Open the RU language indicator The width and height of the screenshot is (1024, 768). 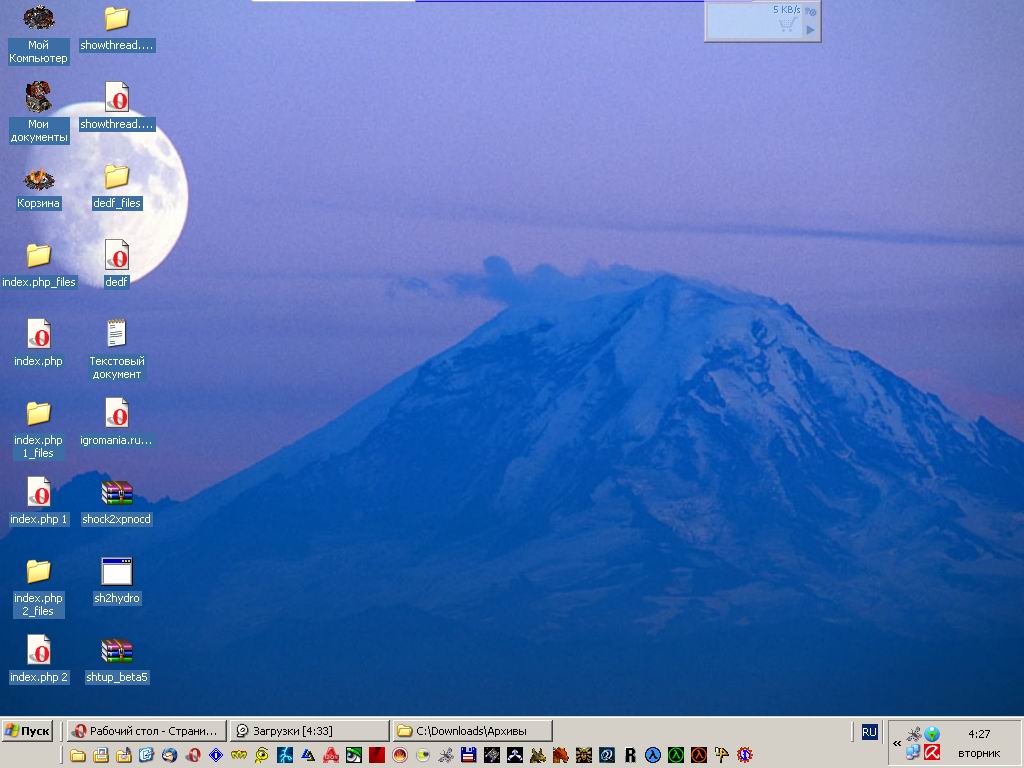[869, 732]
